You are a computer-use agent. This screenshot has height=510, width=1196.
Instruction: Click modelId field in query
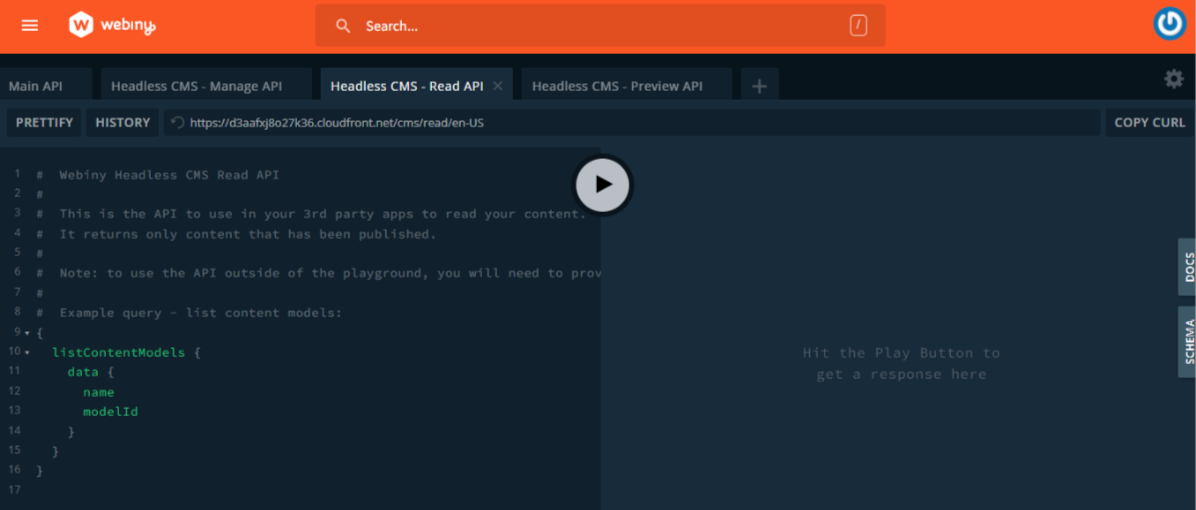coord(111,412)
